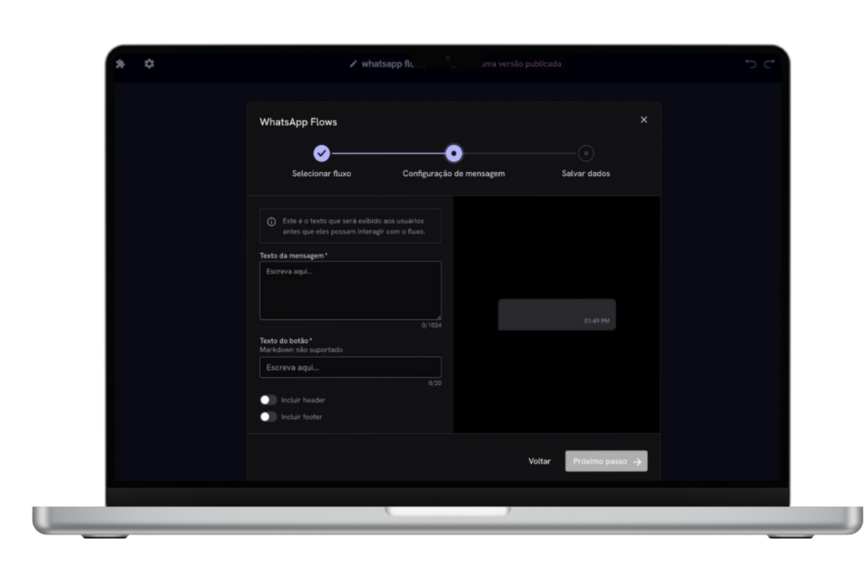The height and width of the screenshot is (581, 864).
Task: Focus the Texto da mensagem text area
Action: pyautogui.click(x=350, y=290)
